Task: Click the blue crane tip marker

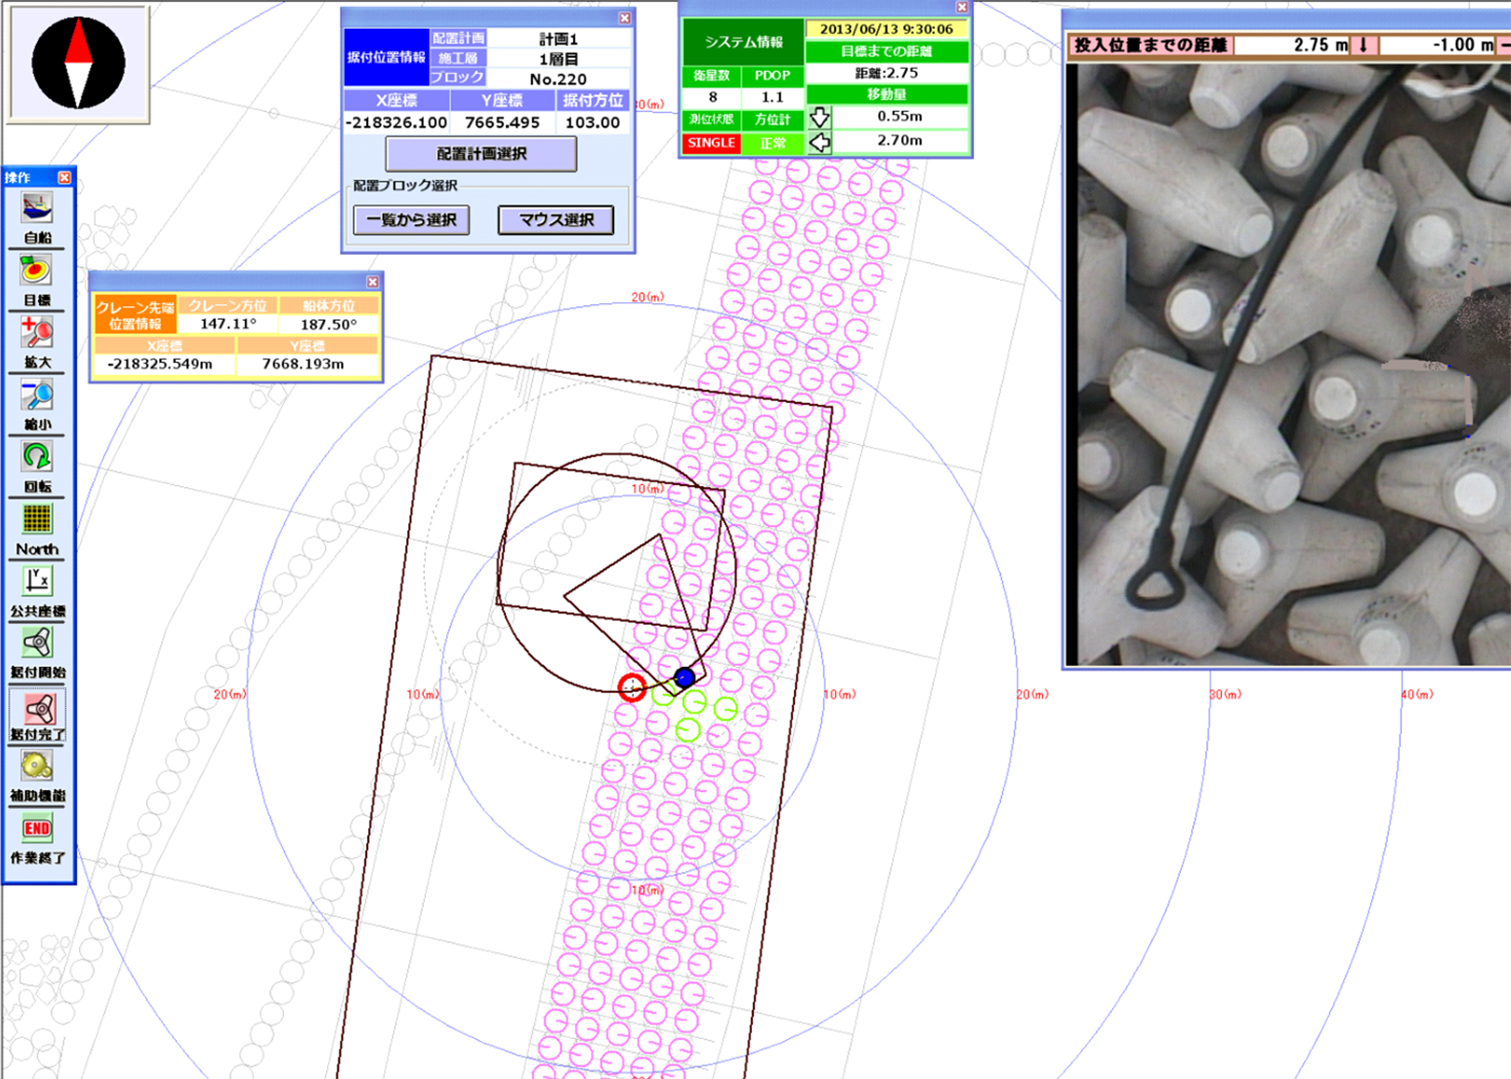Action: pos(684,677)
